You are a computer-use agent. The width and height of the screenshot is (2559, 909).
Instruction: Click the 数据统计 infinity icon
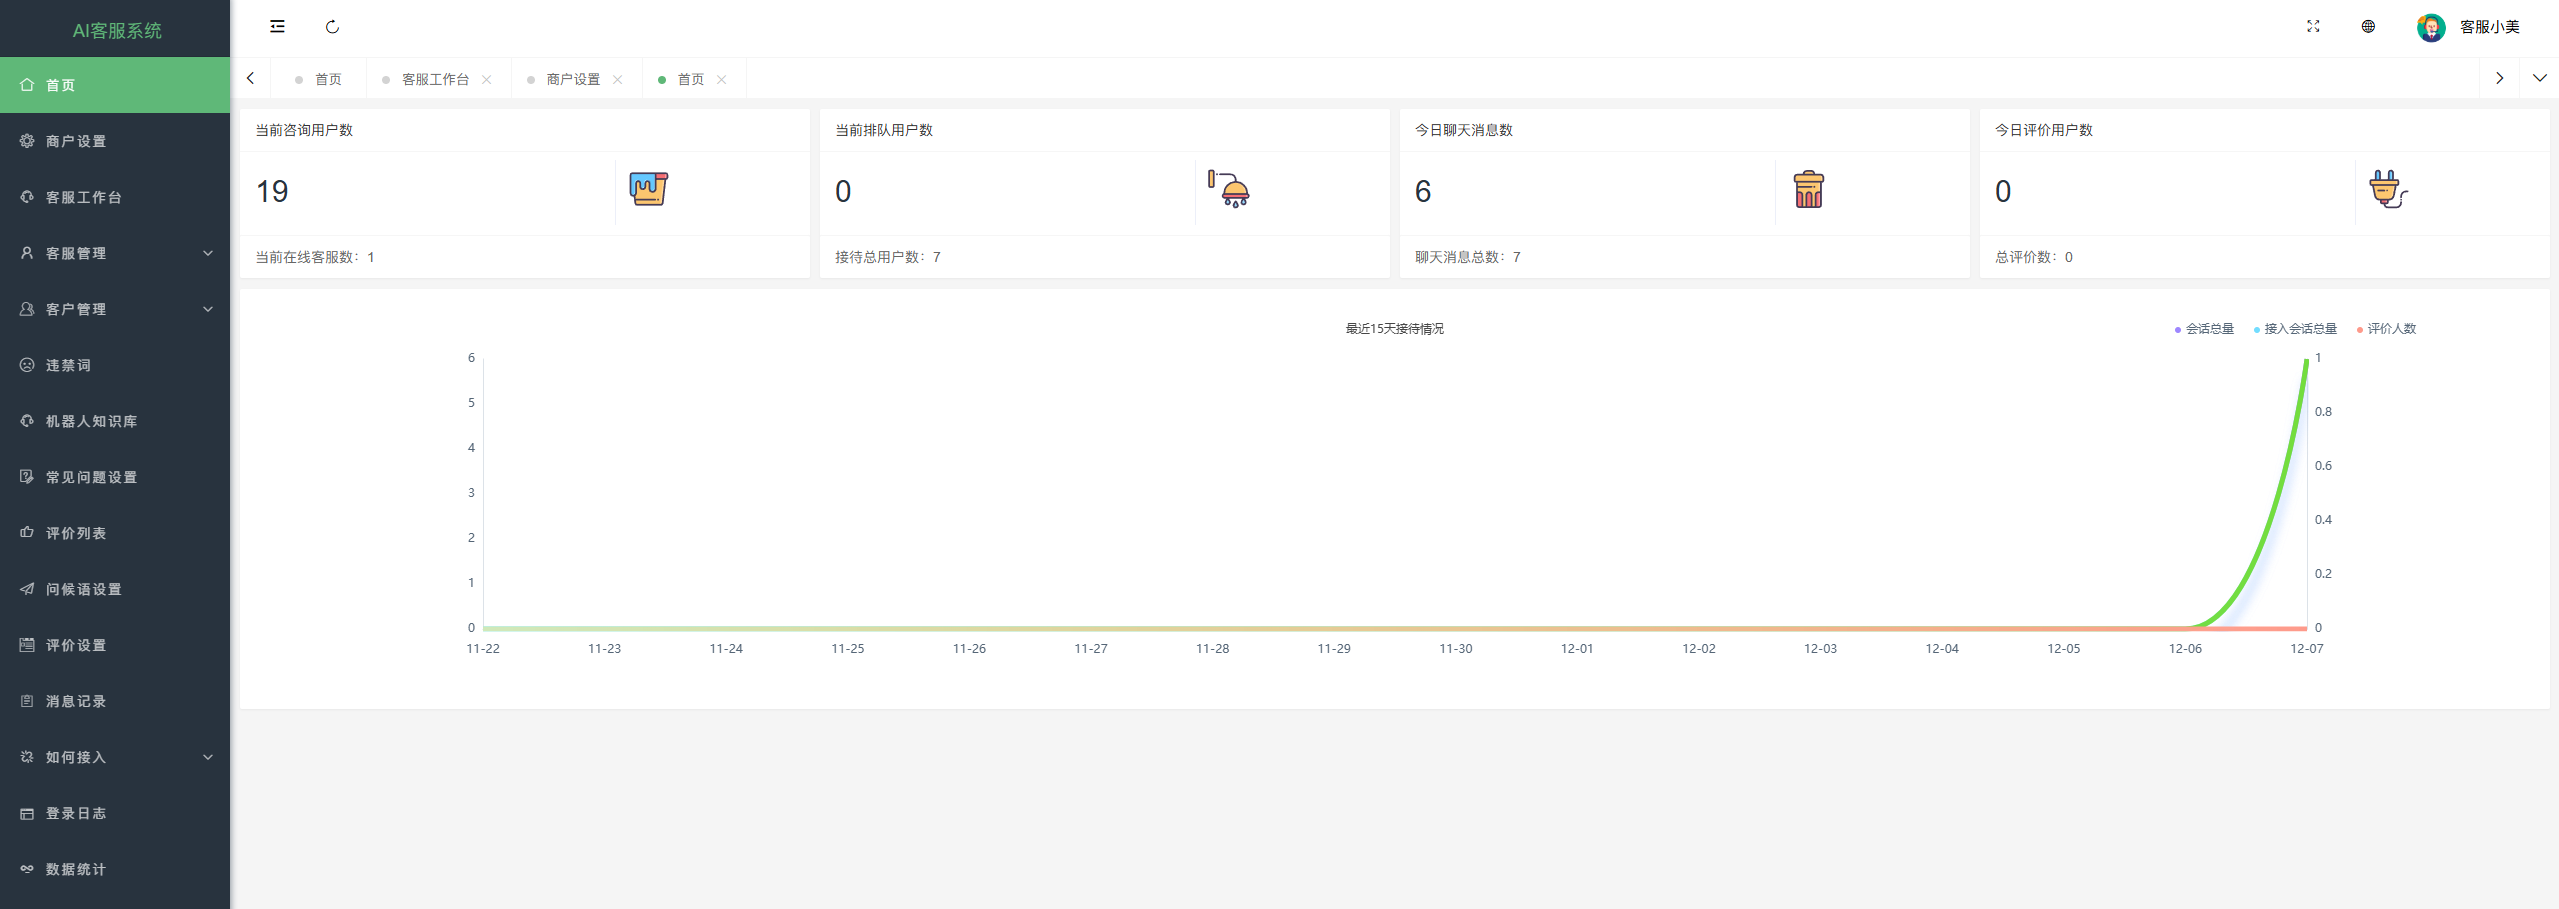coord(27,869)
